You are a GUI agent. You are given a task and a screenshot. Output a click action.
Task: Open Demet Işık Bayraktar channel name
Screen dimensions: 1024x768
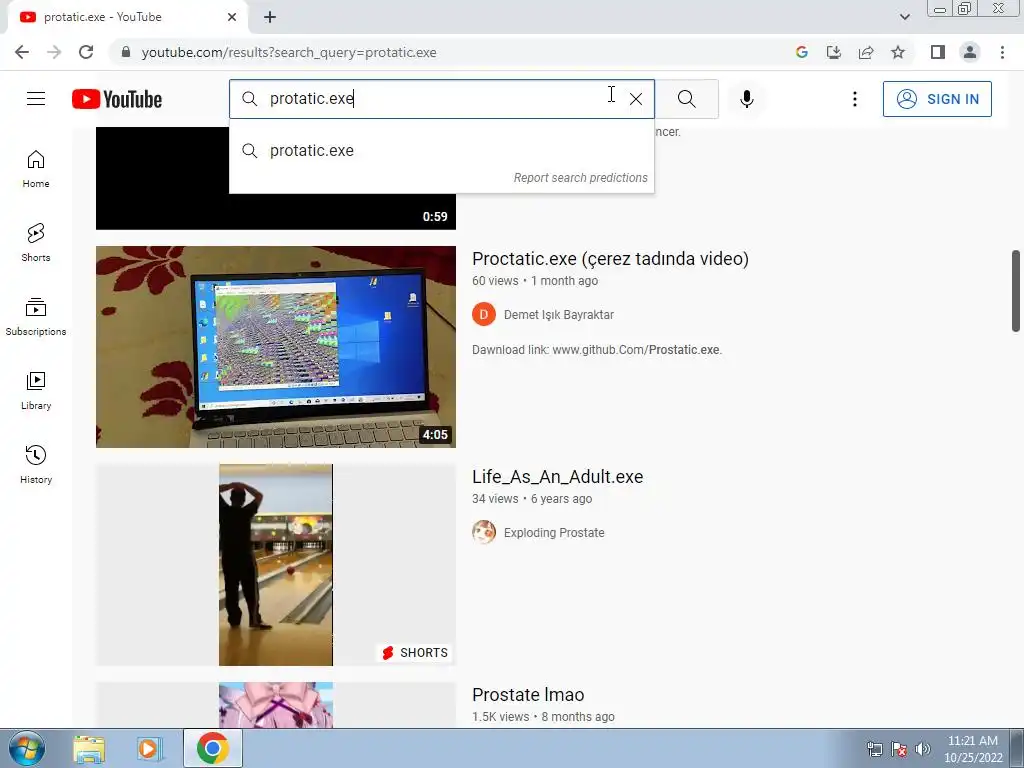point(558,315)
